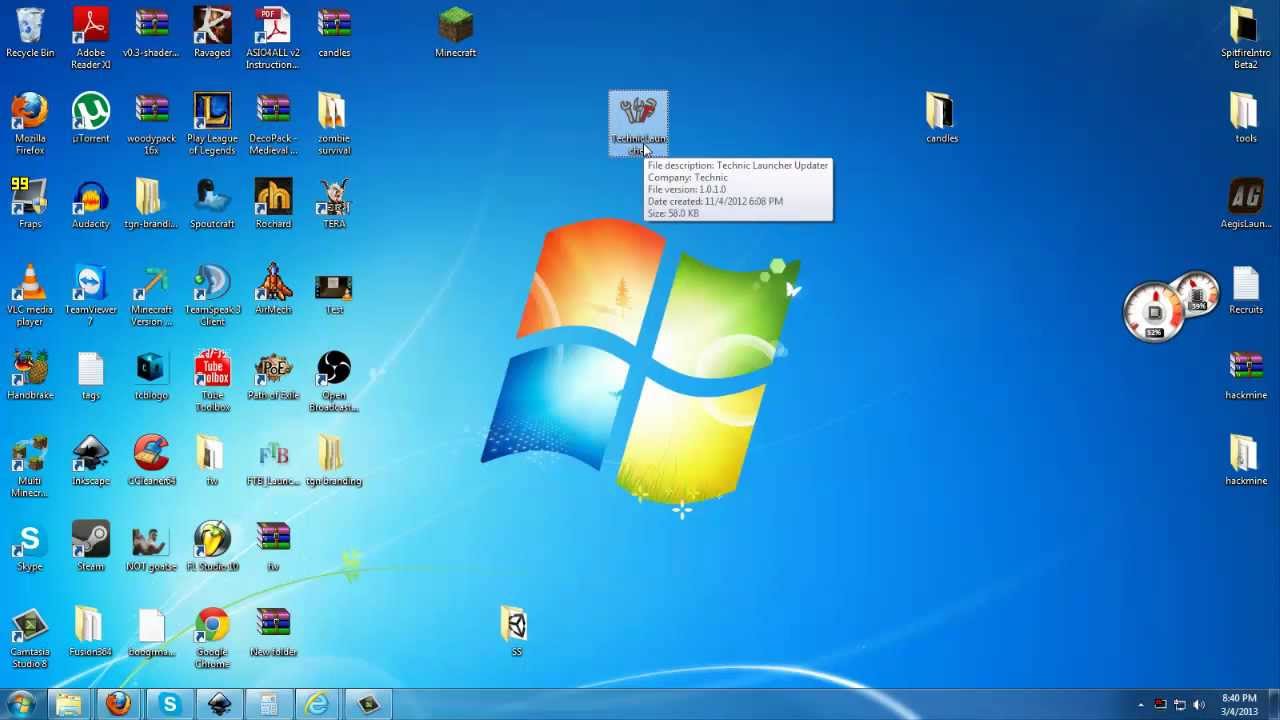Select the µTorrent desktop shortcut
The image size is (1280, 720).
coord(91,118)
